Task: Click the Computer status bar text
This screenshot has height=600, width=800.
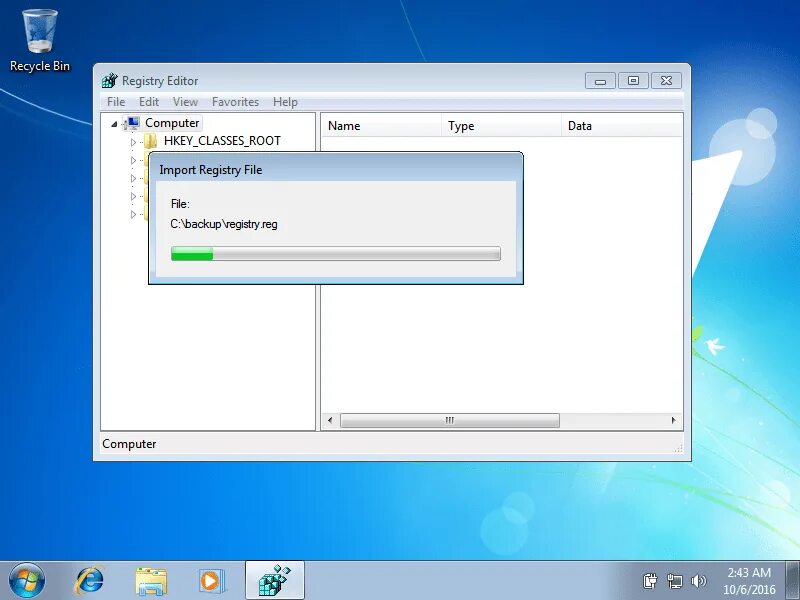Action: click(129, 444)
